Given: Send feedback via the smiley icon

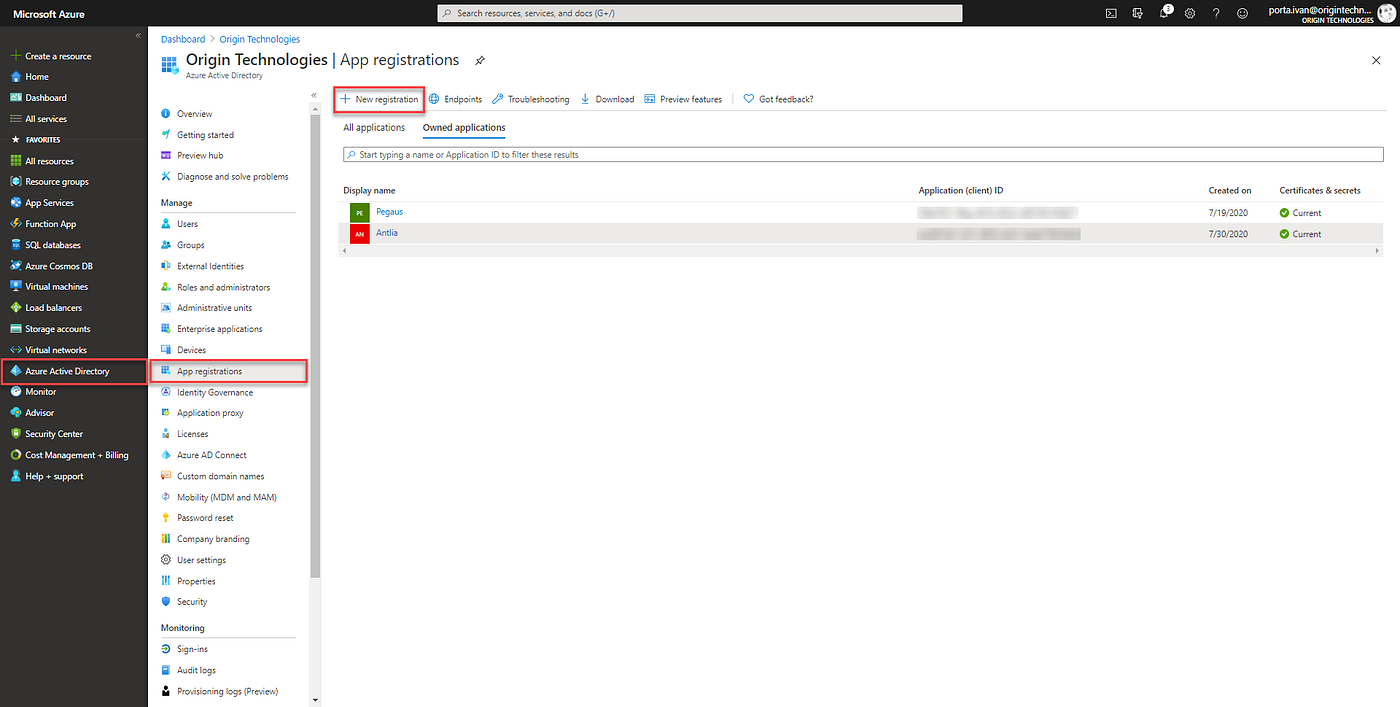Looking at the screenshot, I should click(x=1242, y=13).
